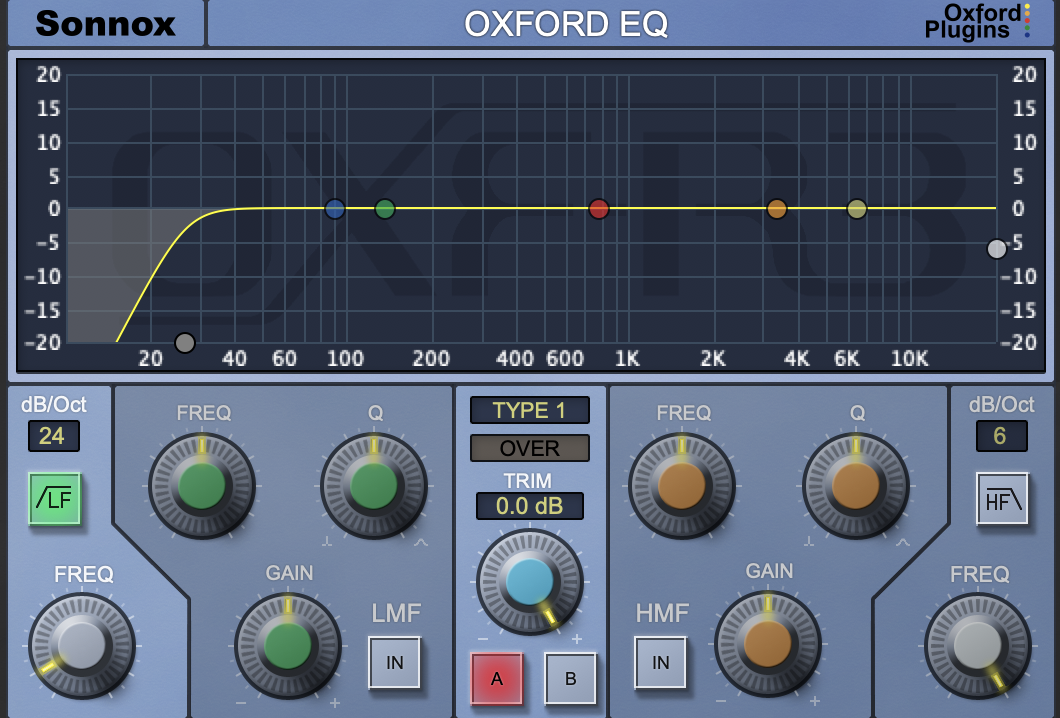This screenshot has width=1060, height=718.
Task: Select preset slot A
Action: pos(497,679)
